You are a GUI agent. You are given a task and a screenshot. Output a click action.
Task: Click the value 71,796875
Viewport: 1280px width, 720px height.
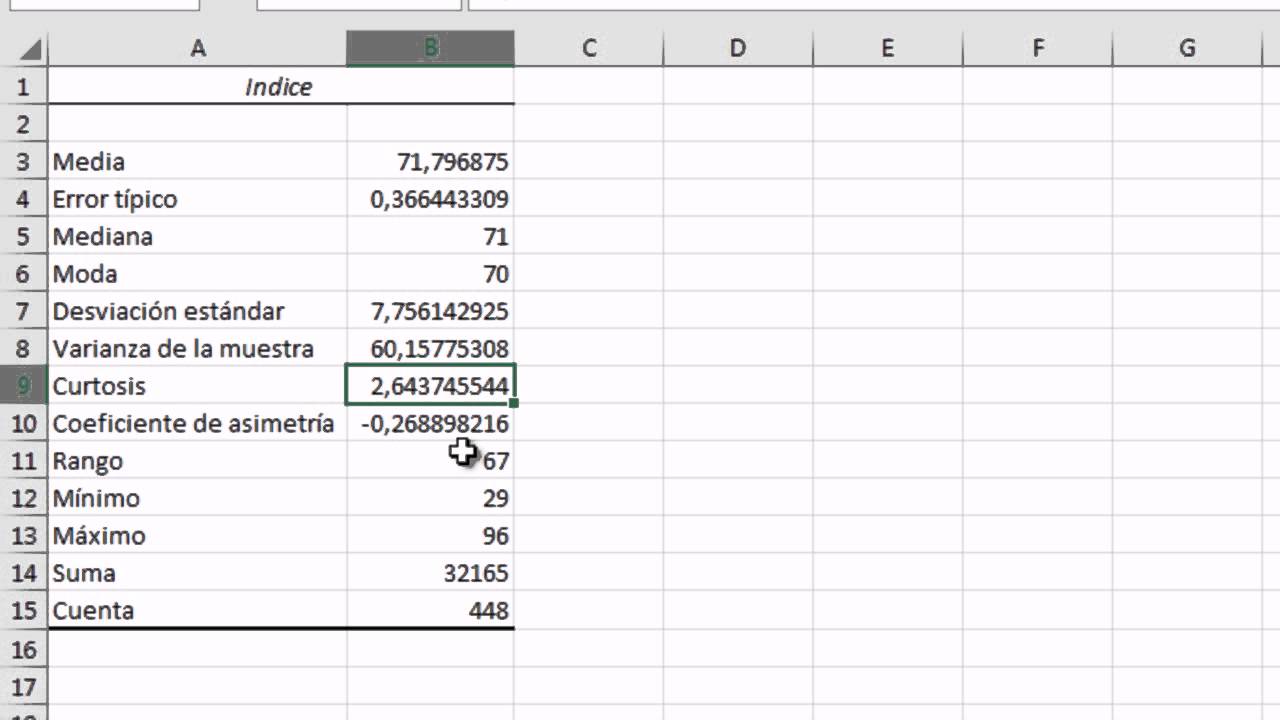pos(431,162)
